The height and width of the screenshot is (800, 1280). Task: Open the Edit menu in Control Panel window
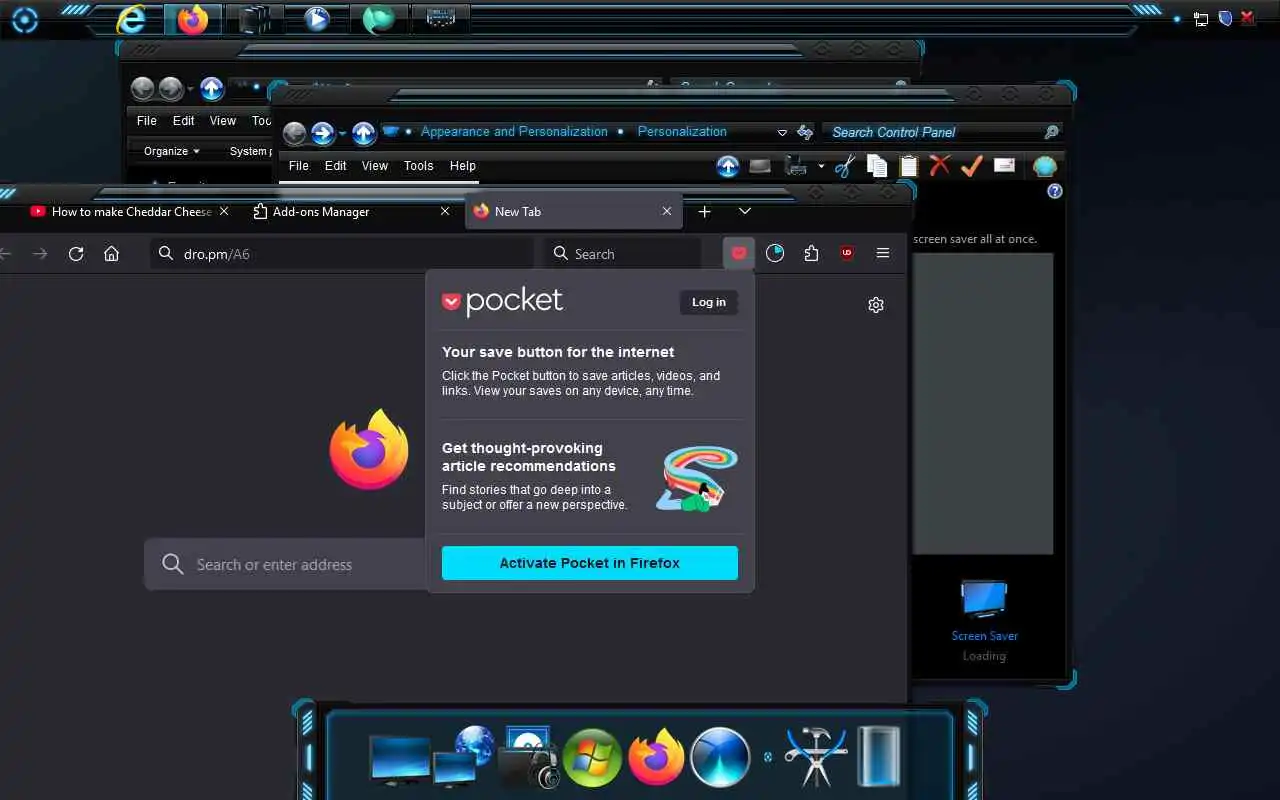336,166
